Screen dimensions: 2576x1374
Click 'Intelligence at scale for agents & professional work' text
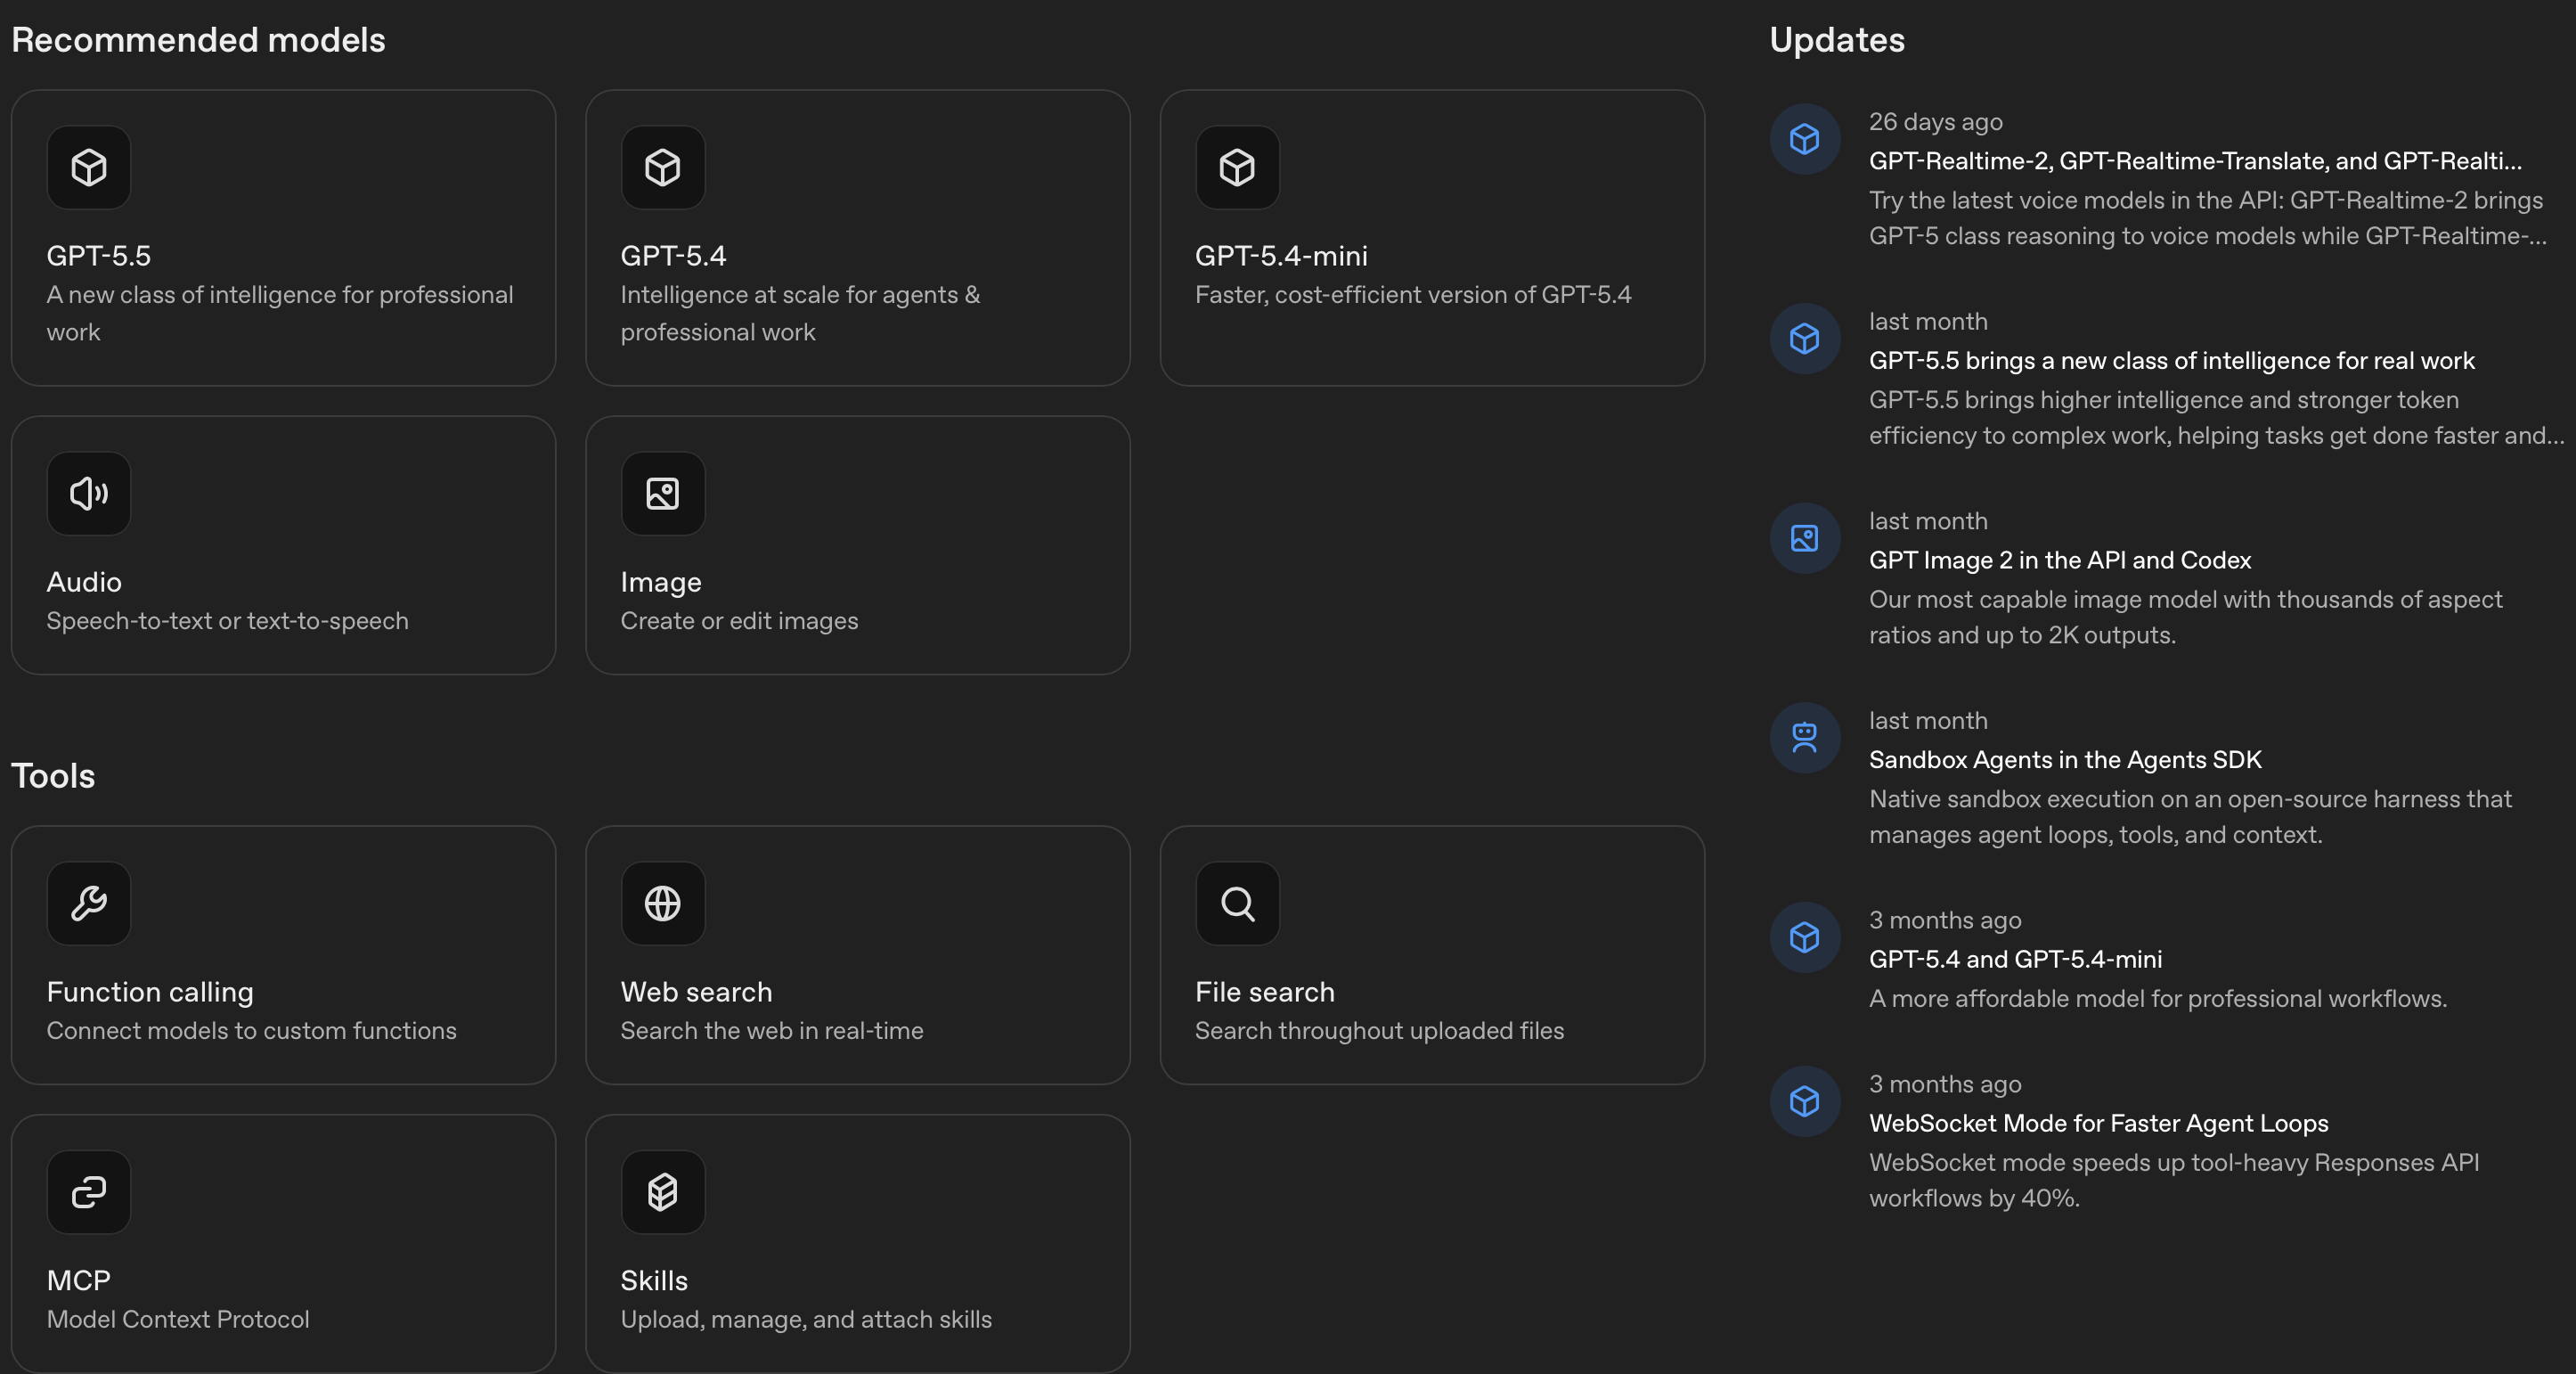pyautogui.click(x=800, y=313)
